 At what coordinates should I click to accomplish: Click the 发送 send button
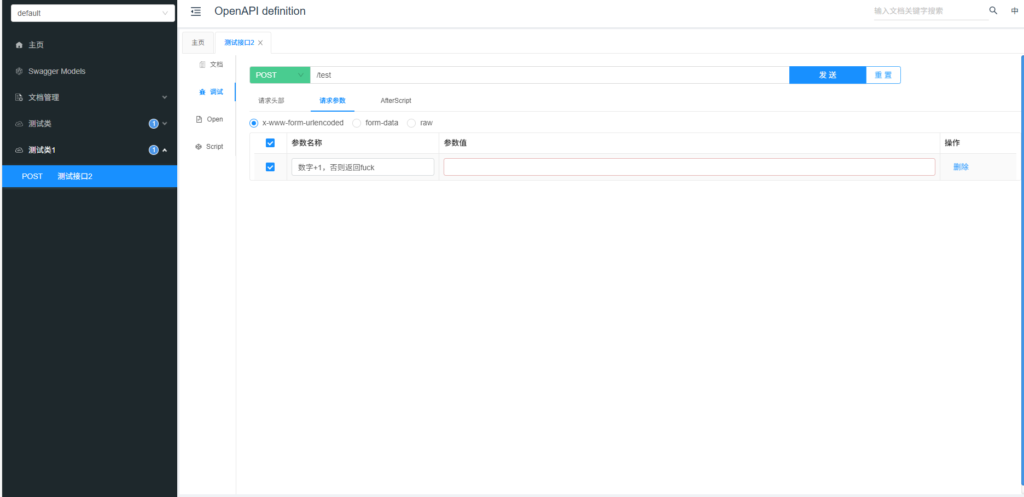[827, 75]
